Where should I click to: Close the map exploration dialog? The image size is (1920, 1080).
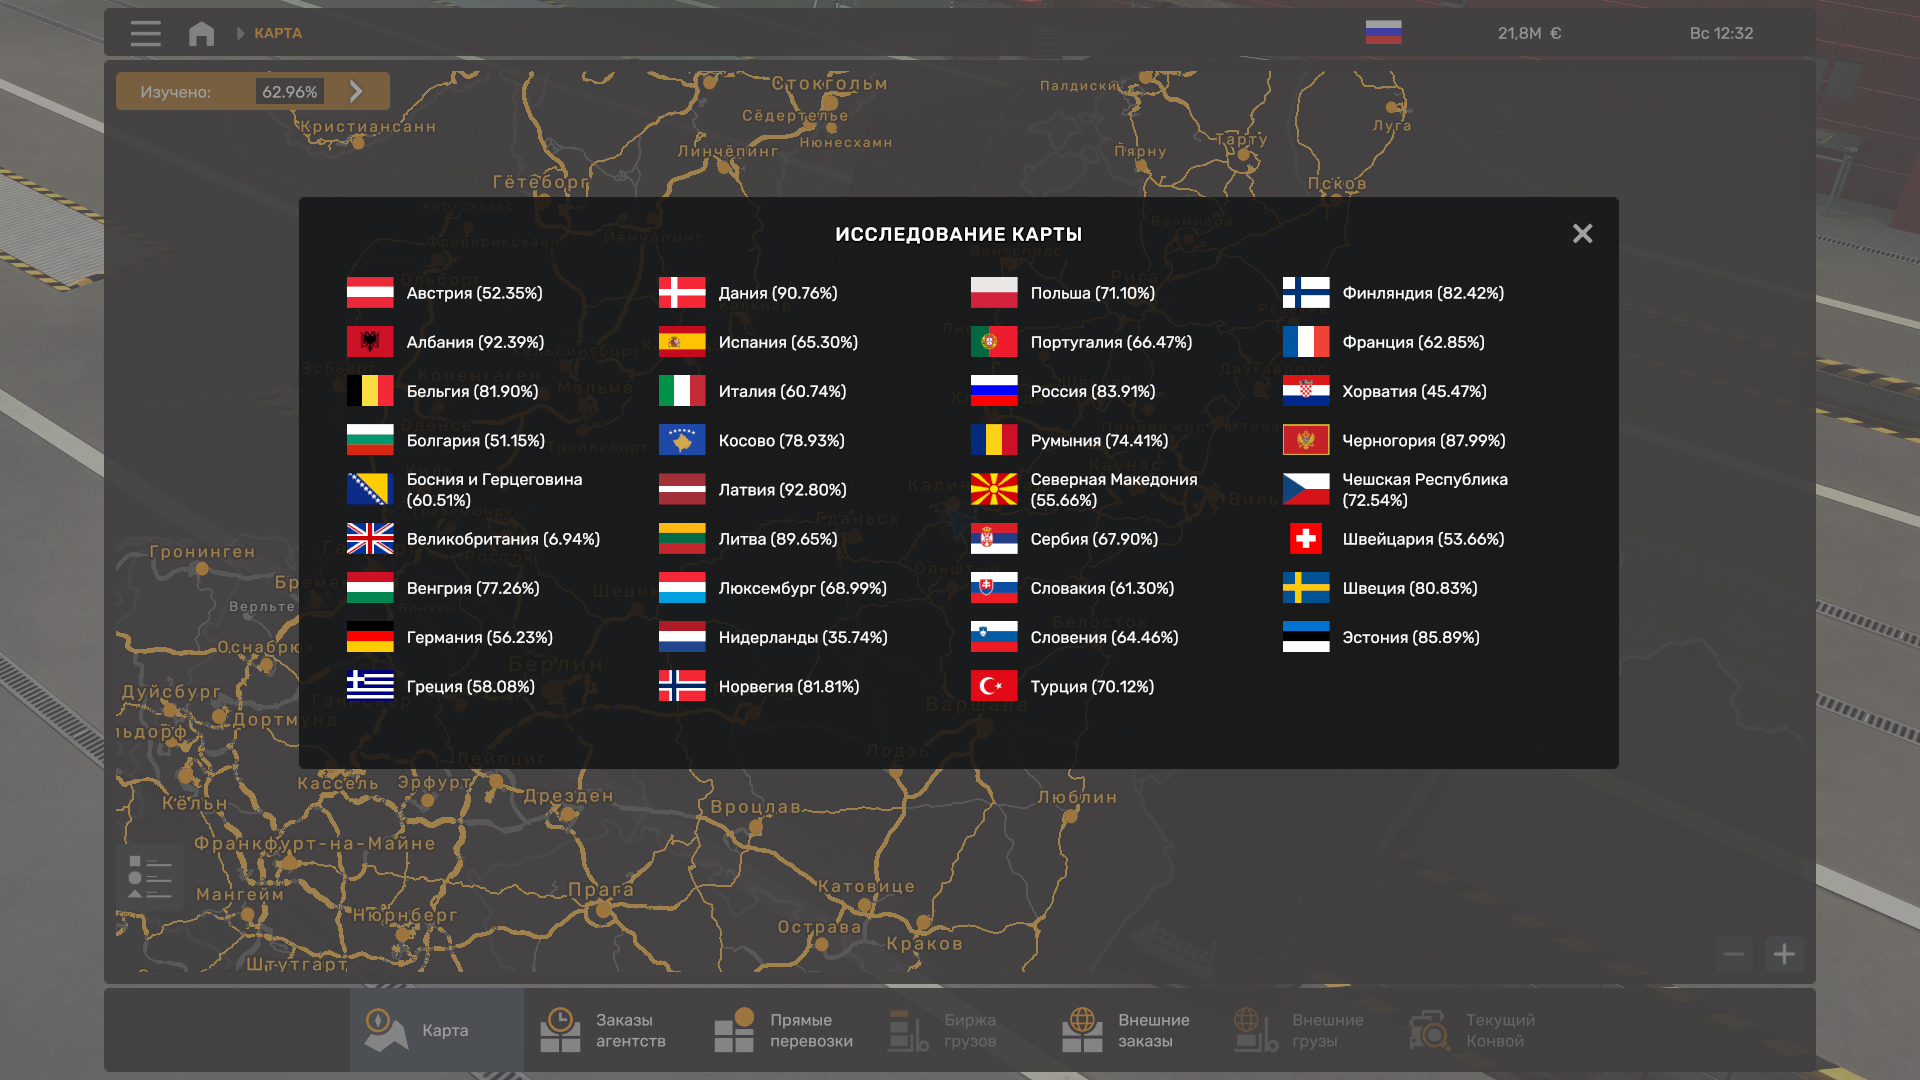click(x=1582, y=233)
